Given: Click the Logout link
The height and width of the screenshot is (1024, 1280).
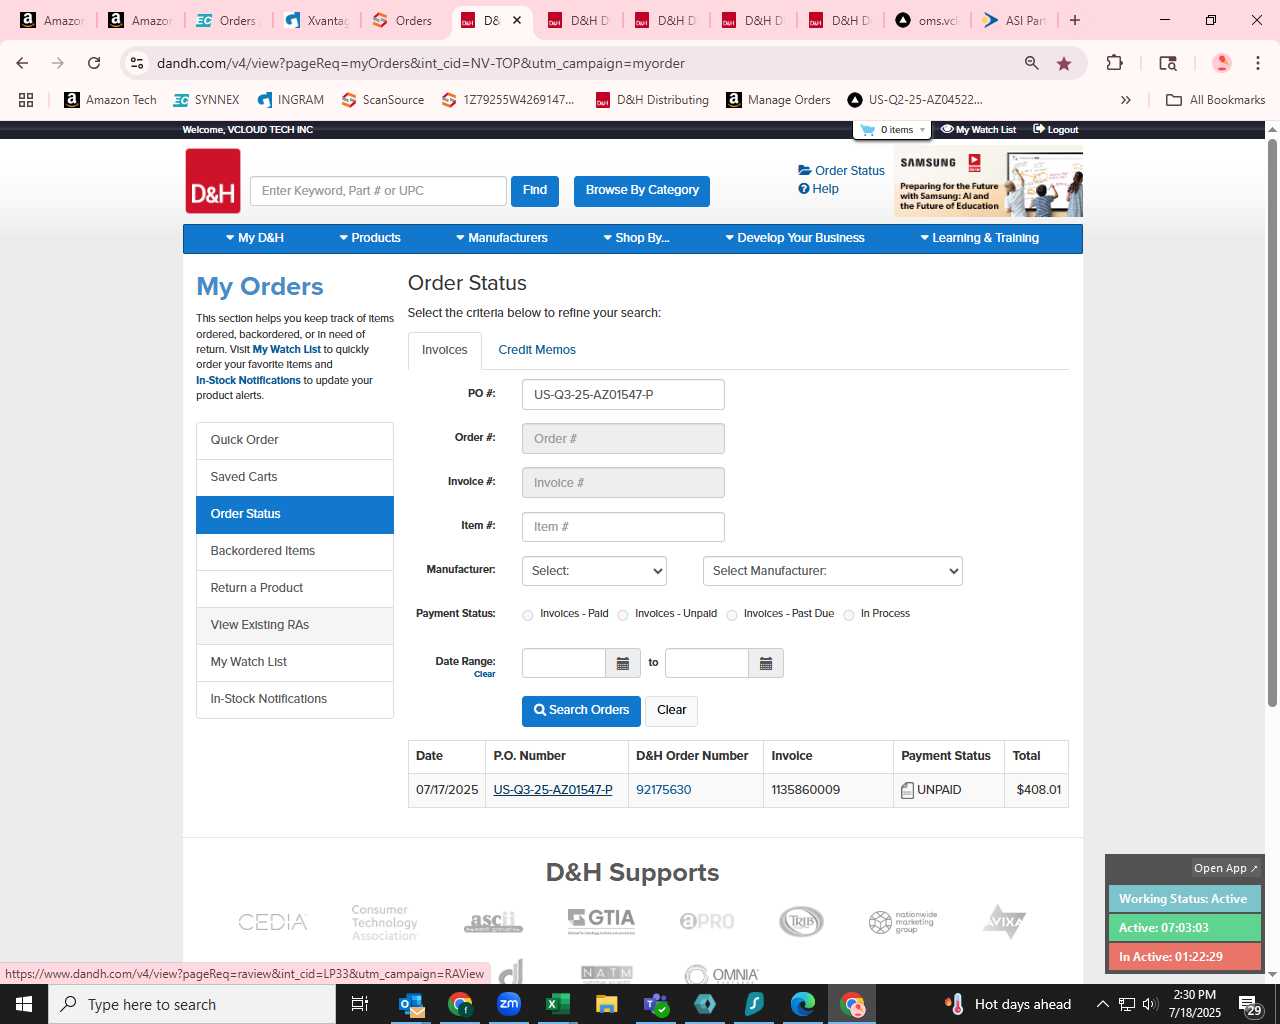Looking at the screenshot, I should tap(1056, 130).
